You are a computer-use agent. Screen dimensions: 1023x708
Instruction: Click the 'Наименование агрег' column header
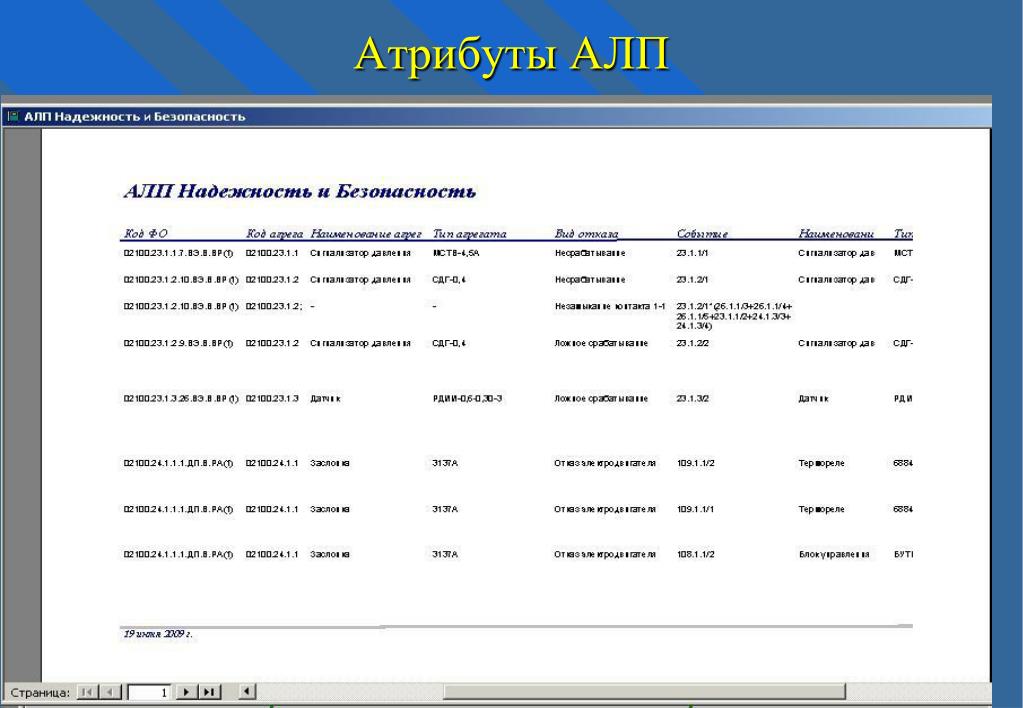[x=366, y=234]
